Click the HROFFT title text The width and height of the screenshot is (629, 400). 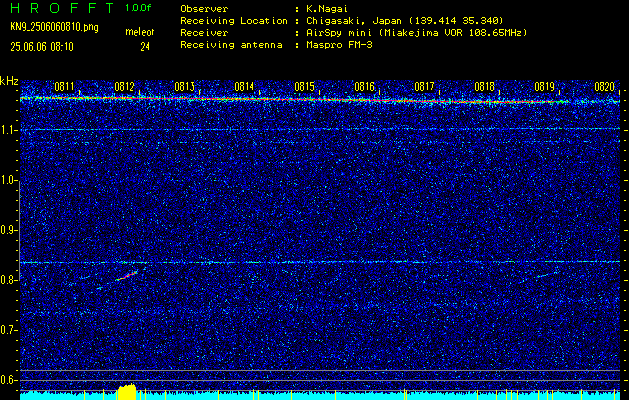click(63, 8)
